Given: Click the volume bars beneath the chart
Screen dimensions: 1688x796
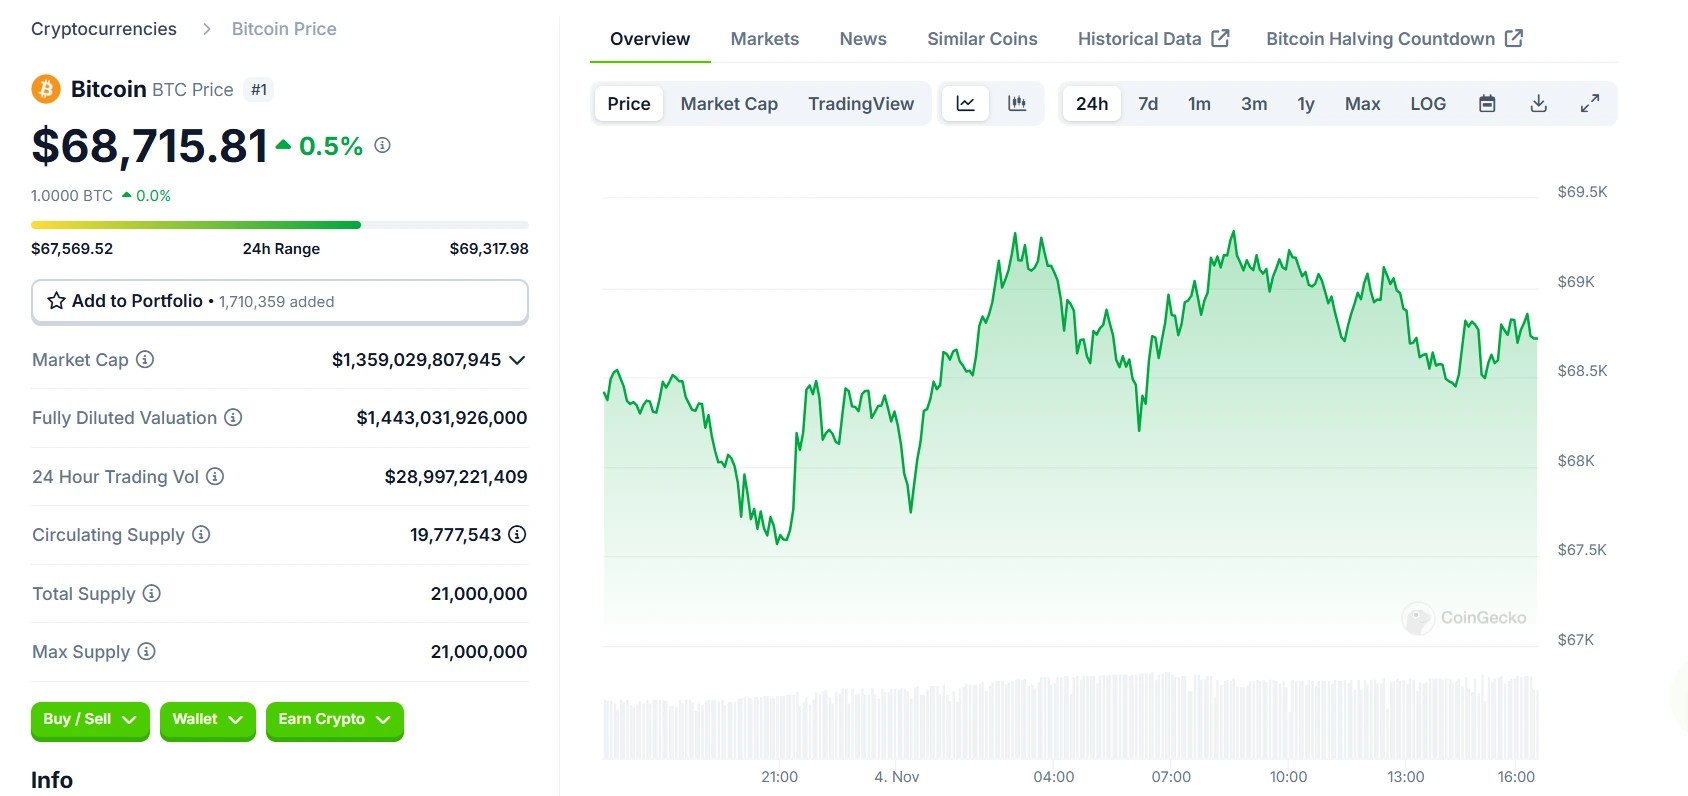Looking at the screenshot, I should [x=1070, y=716].
